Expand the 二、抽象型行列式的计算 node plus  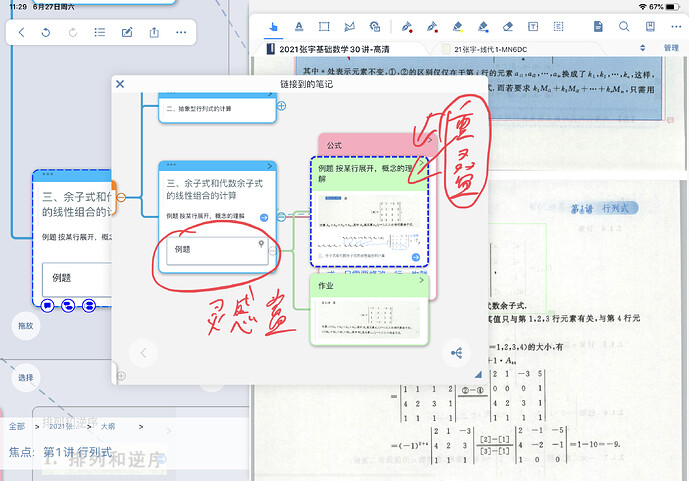click(x=282, y=106)
